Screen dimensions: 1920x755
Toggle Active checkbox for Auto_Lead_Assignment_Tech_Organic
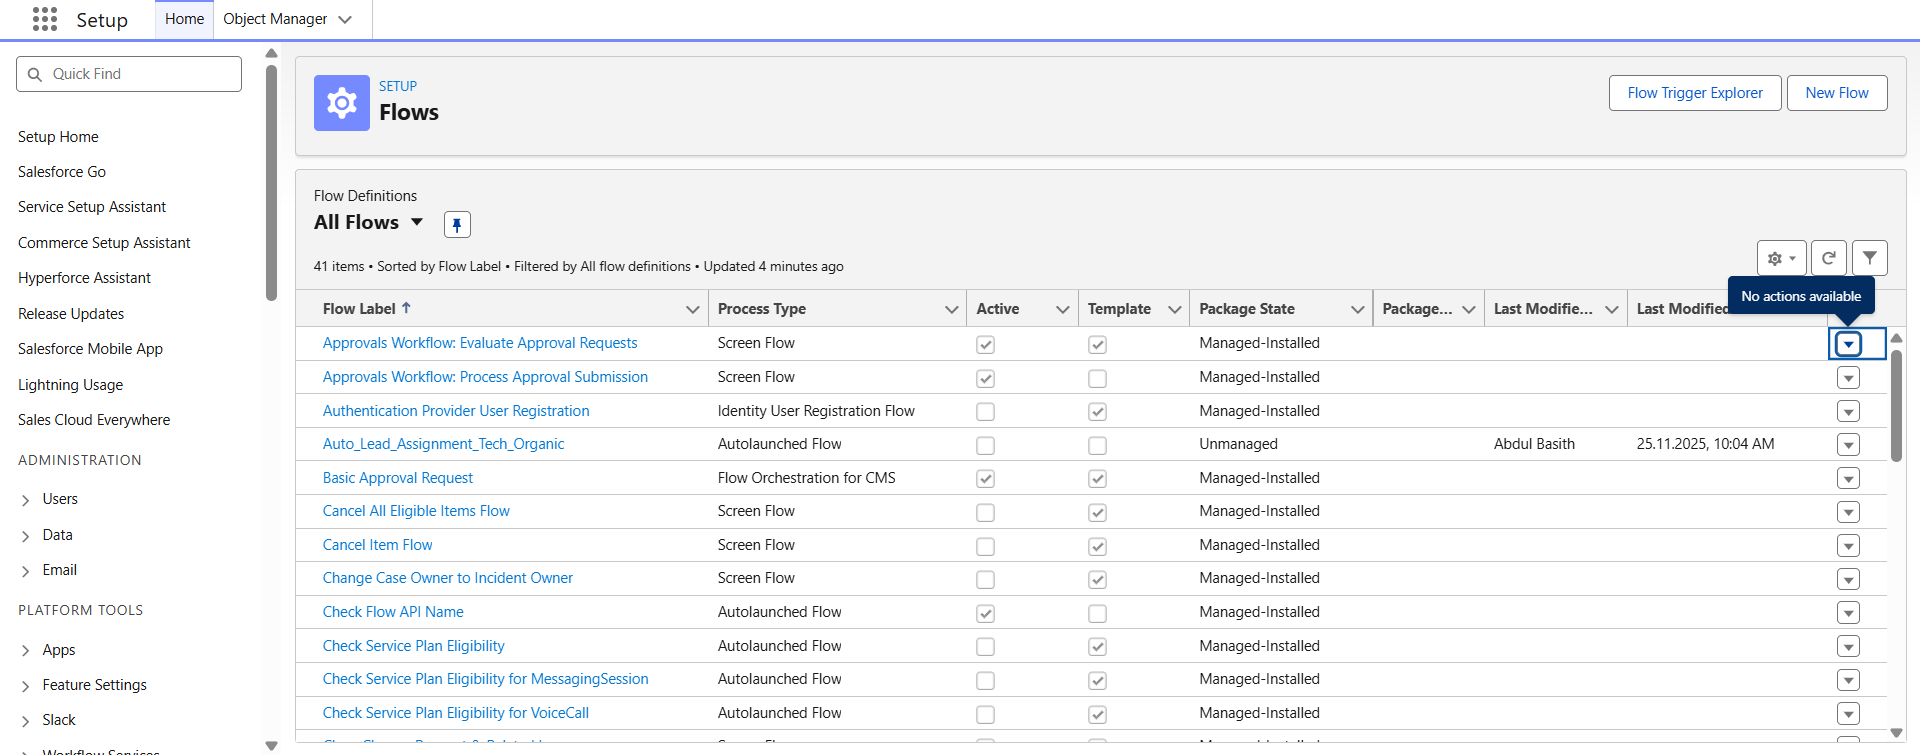985,445
